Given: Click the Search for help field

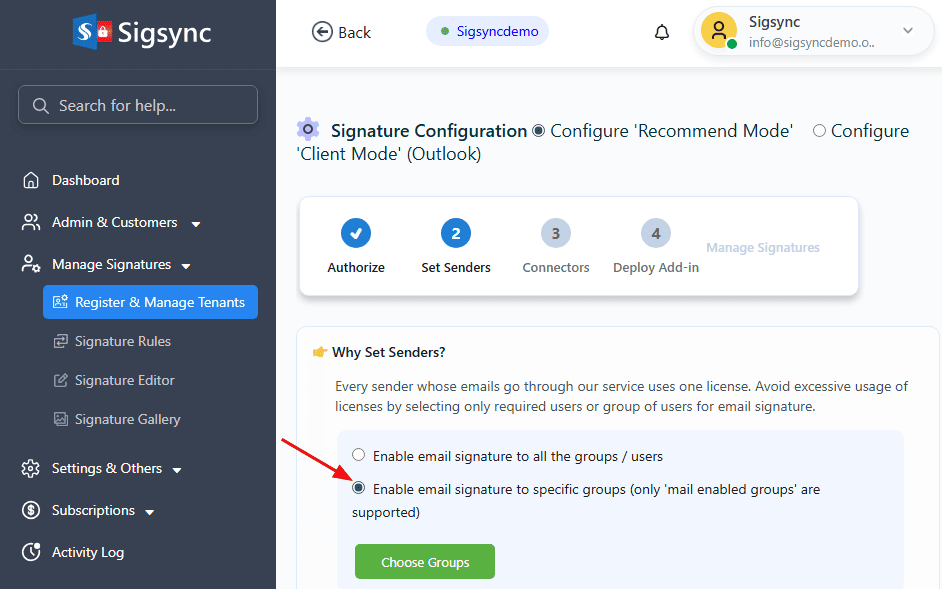Looking at the screenshot, I should pyautogui.click(x=138, y=105).
